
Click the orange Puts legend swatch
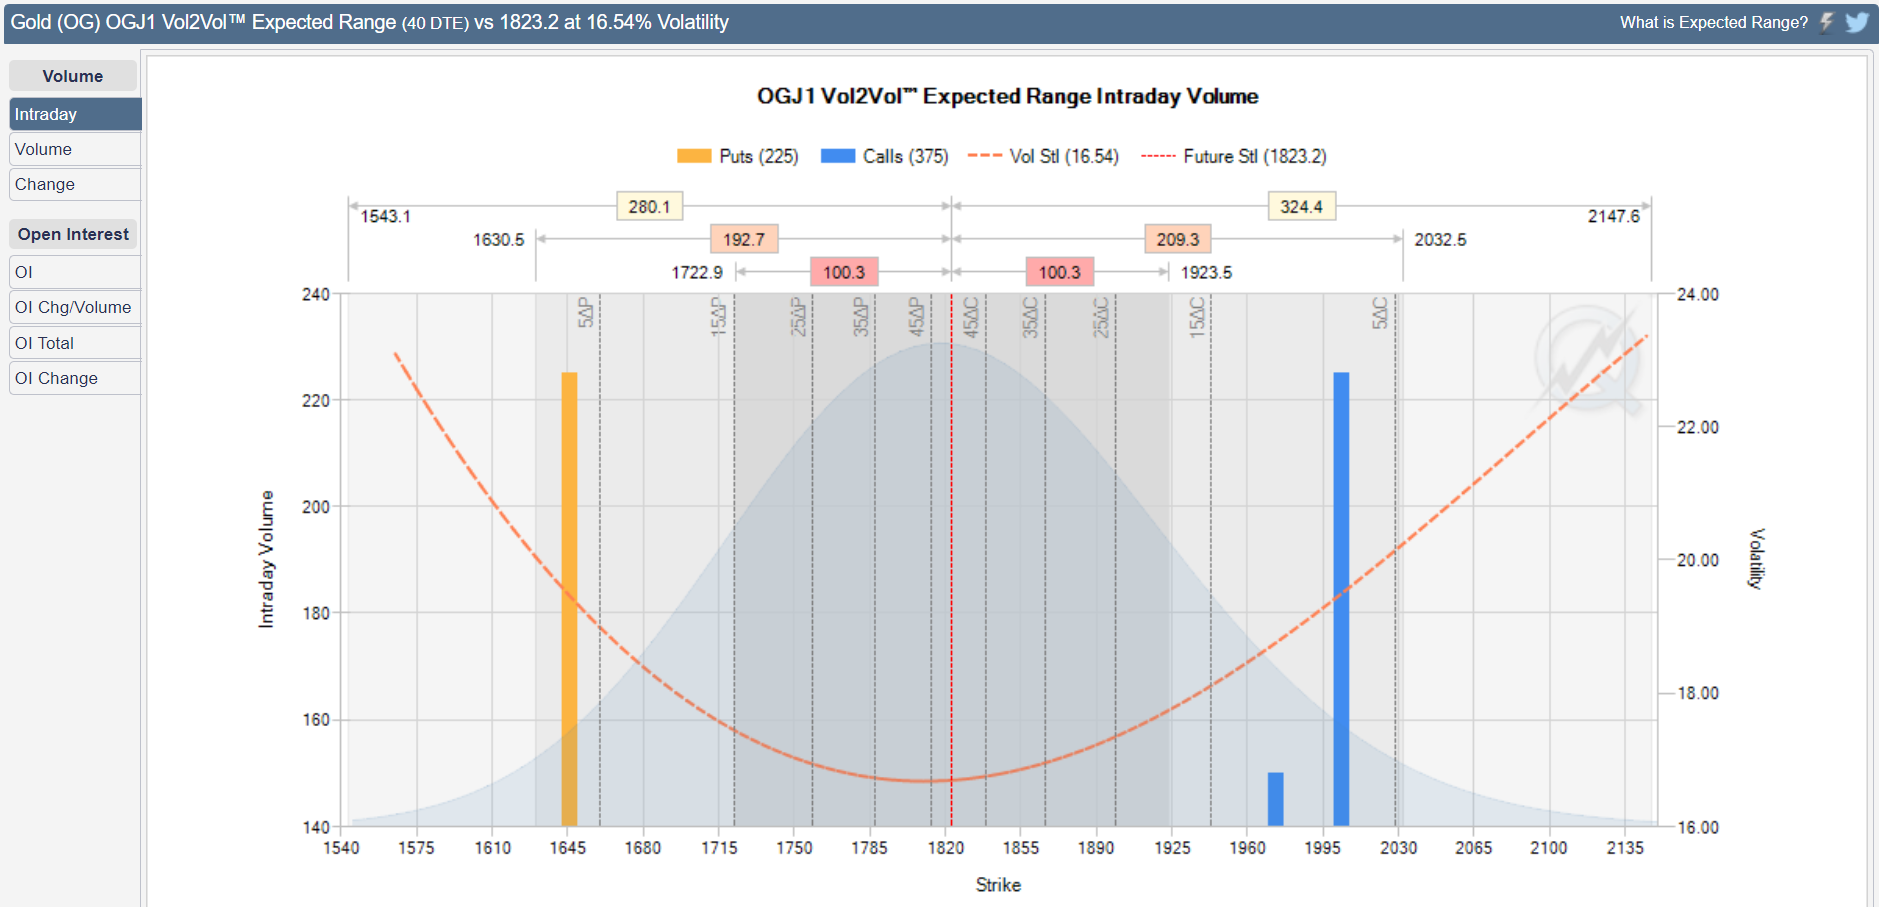(694, 156)
